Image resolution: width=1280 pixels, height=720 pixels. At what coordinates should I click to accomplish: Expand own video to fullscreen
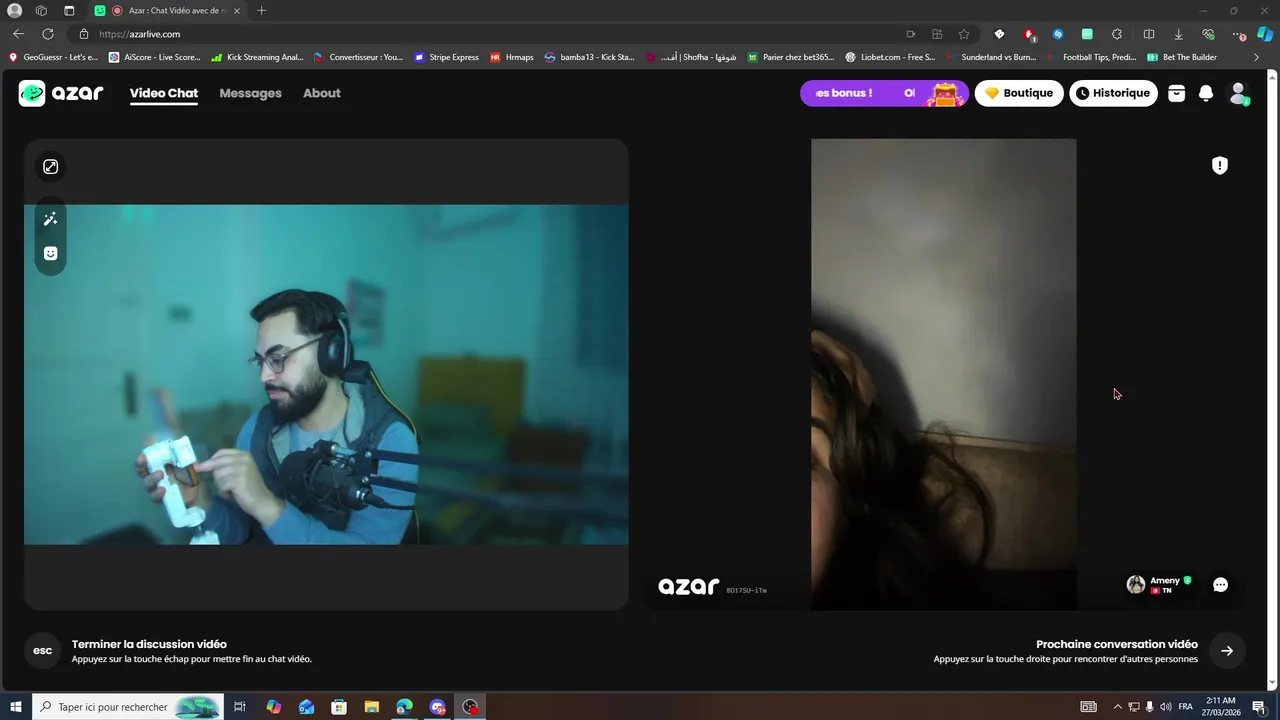point(50,167)
